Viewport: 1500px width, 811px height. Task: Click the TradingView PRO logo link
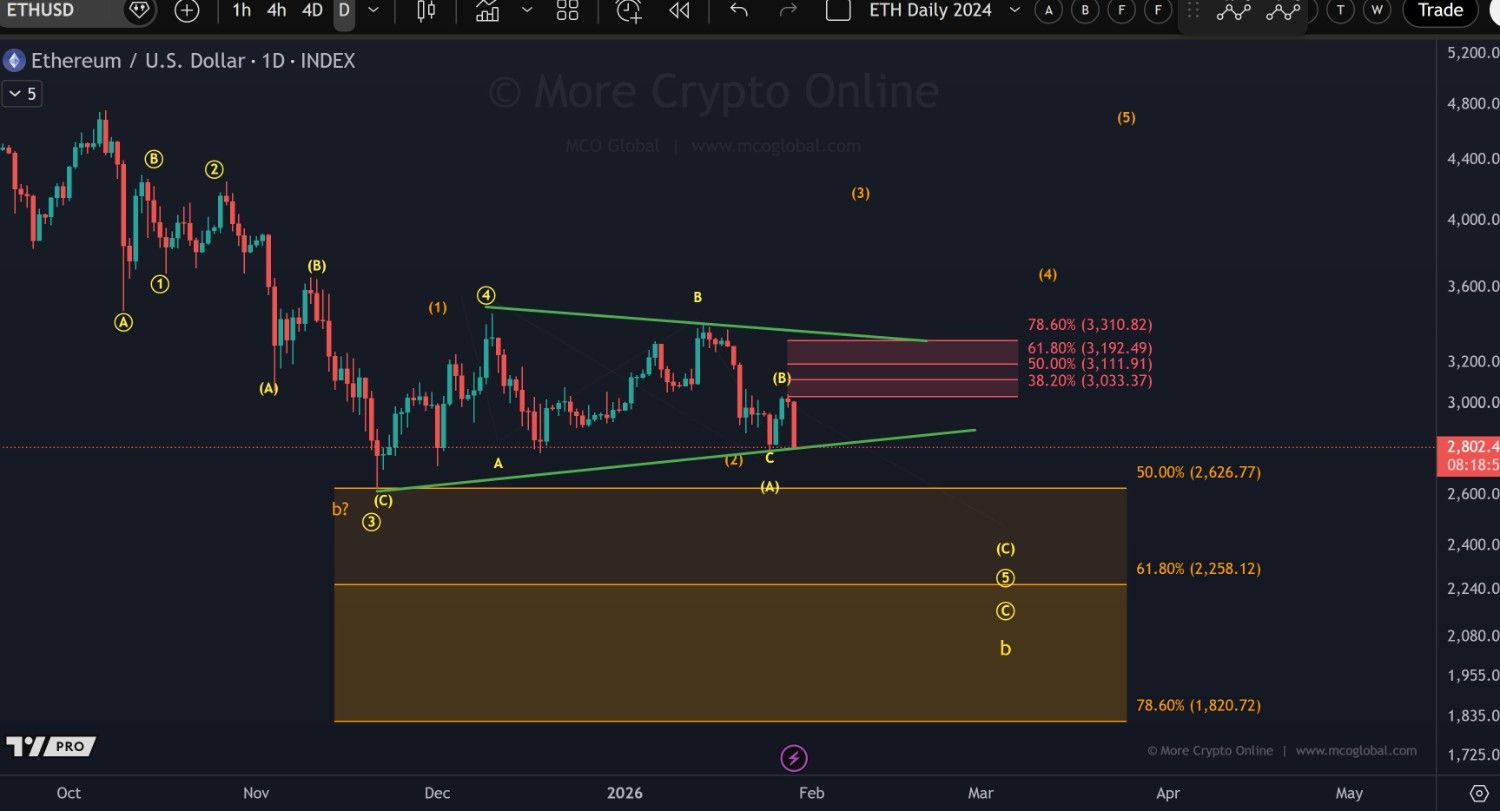[48, 746]
